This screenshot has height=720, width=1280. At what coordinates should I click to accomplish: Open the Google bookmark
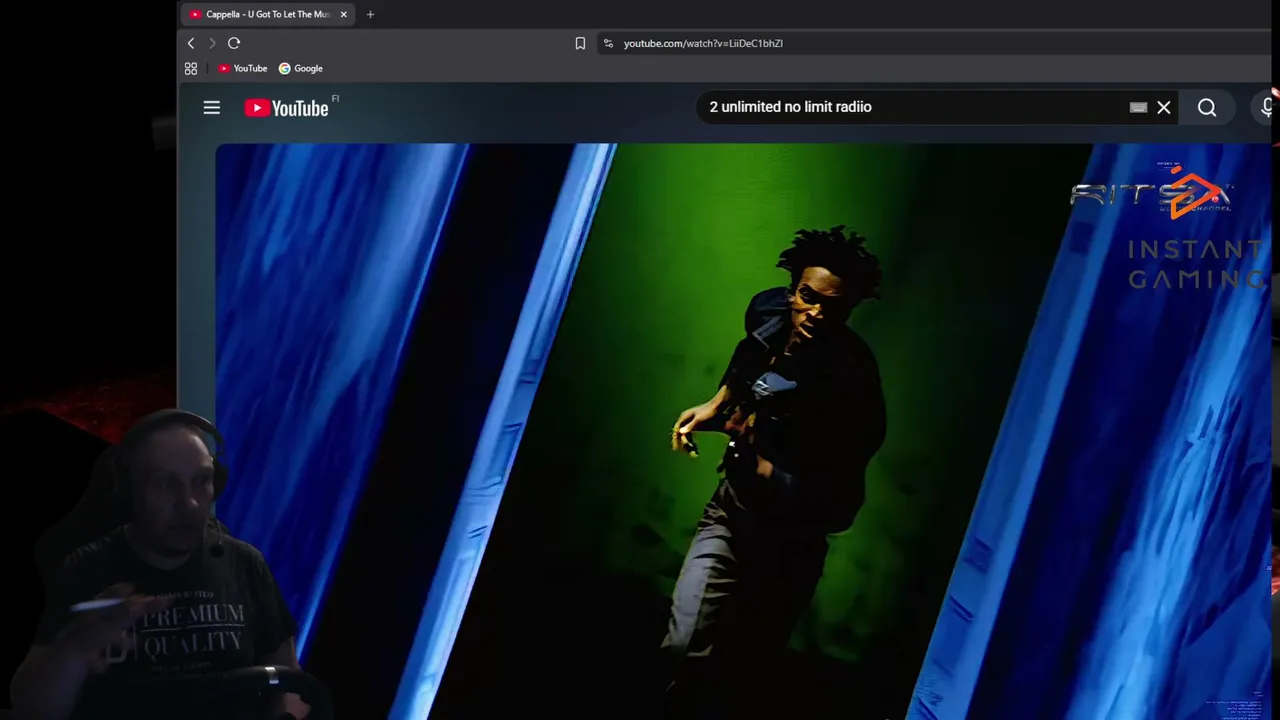(301, 69)
